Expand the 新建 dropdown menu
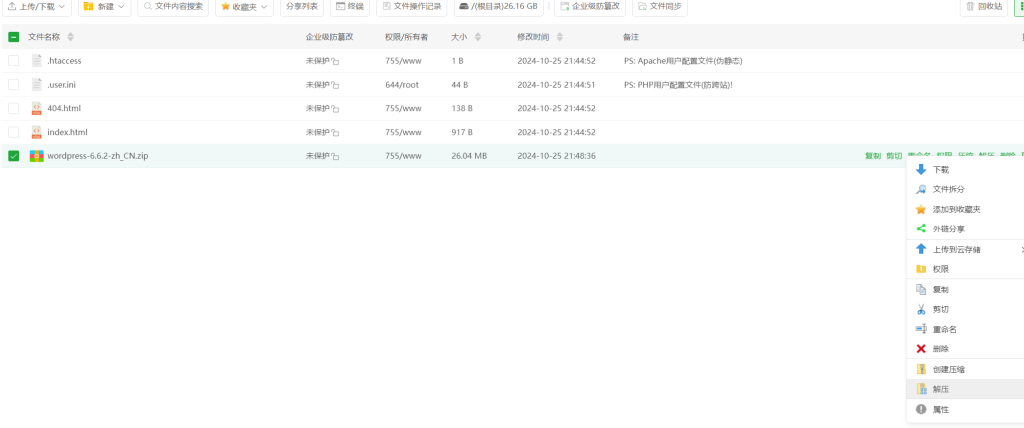Image resolution: width=1024 pixels, height=428 pixels. (x=104, y=7)
